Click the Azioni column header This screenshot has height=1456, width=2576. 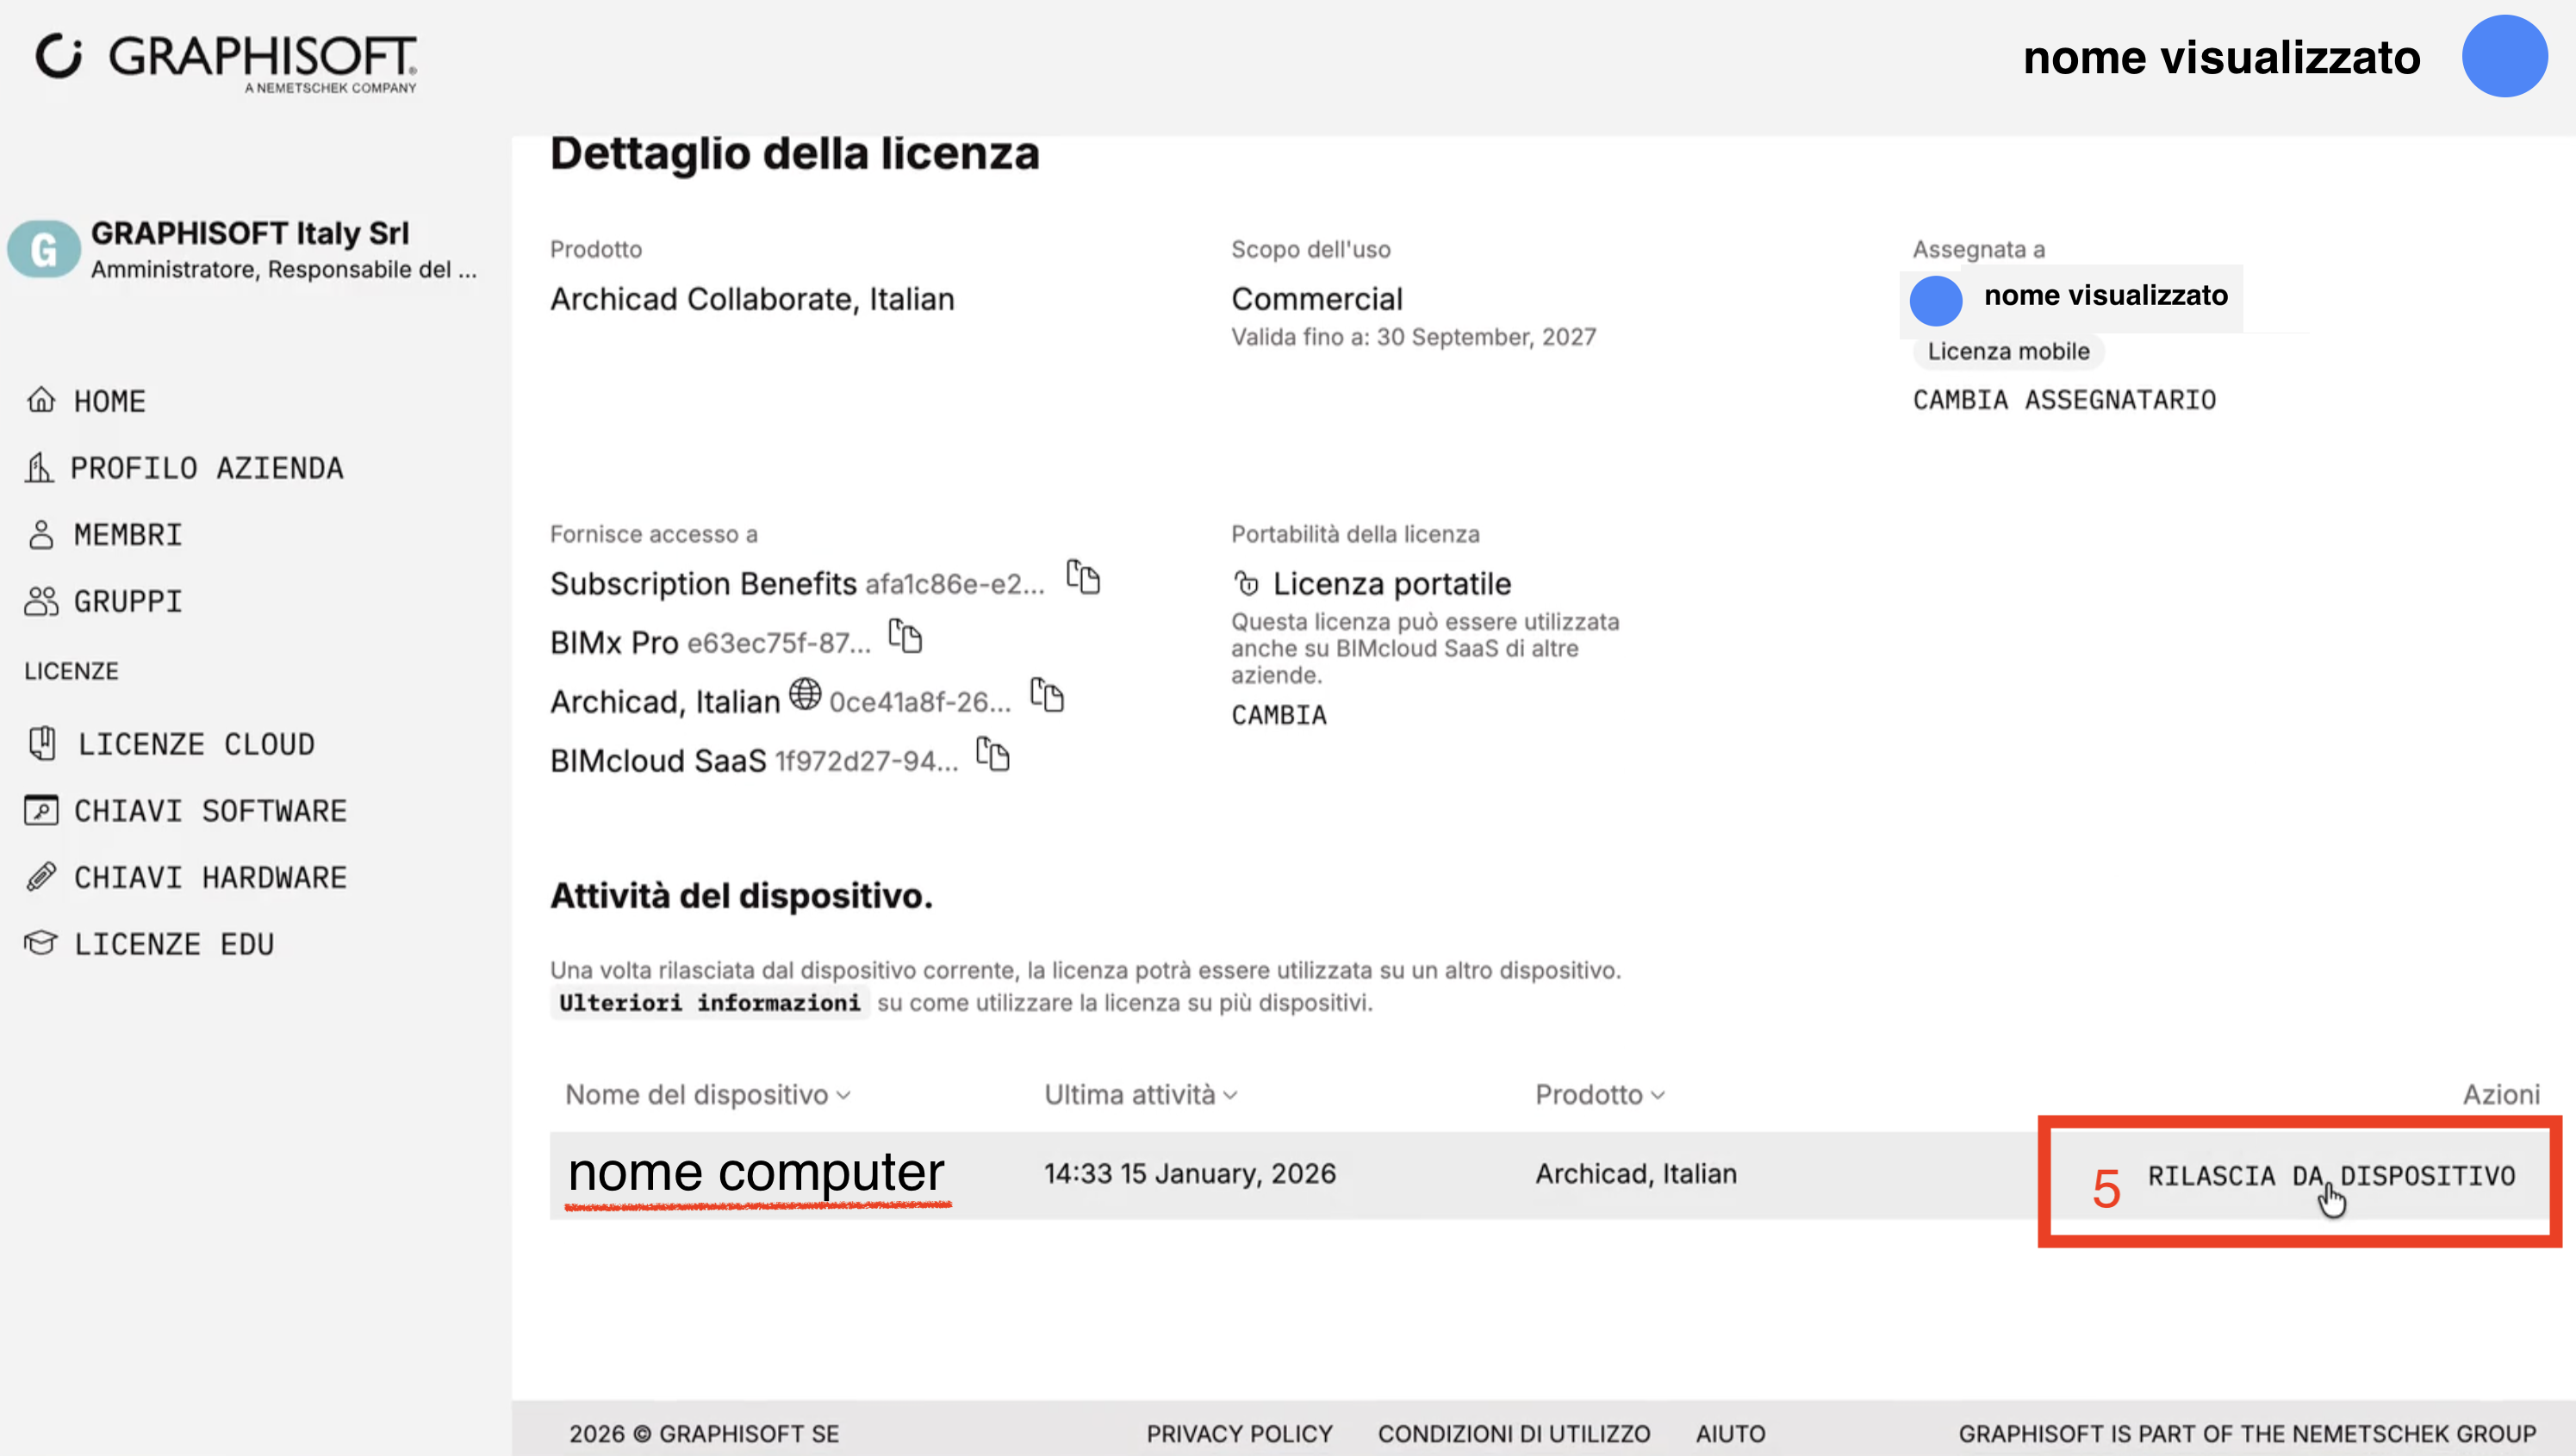tap(2500, 1094)
